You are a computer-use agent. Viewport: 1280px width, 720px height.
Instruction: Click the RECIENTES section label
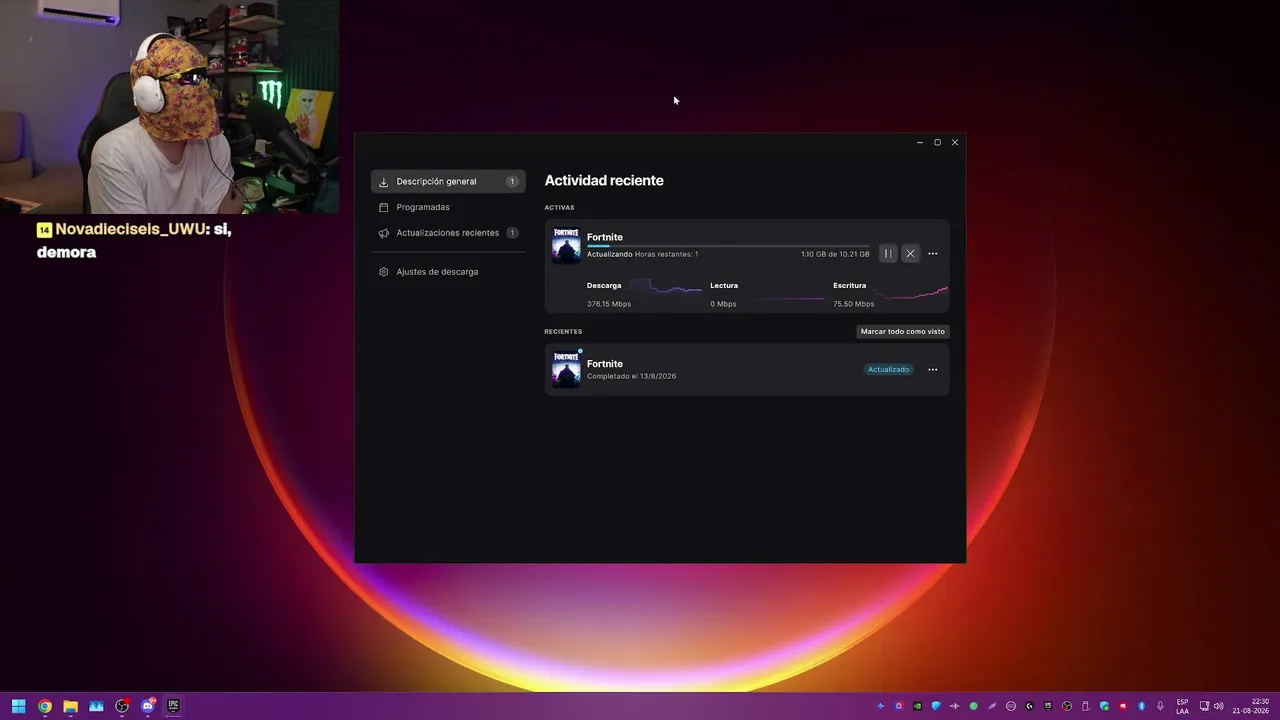[563, 331]
